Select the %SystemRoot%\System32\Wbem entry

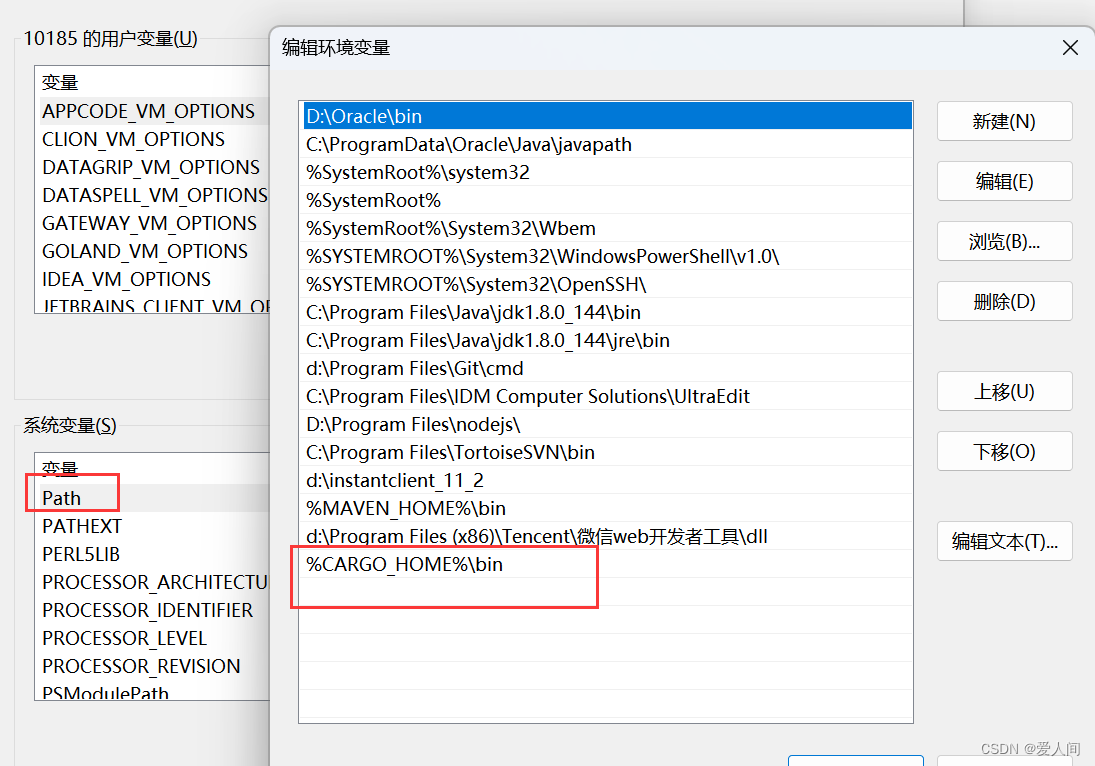coord(607,228)
